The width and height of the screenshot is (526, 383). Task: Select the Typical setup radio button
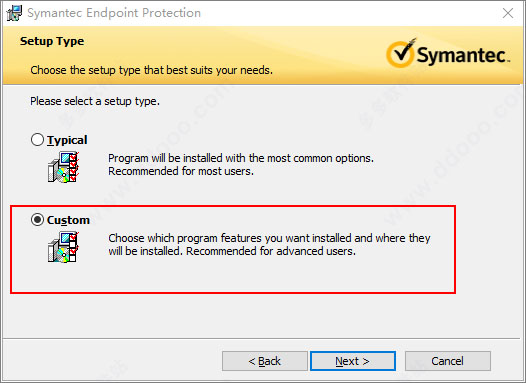(x=37, y=140)
